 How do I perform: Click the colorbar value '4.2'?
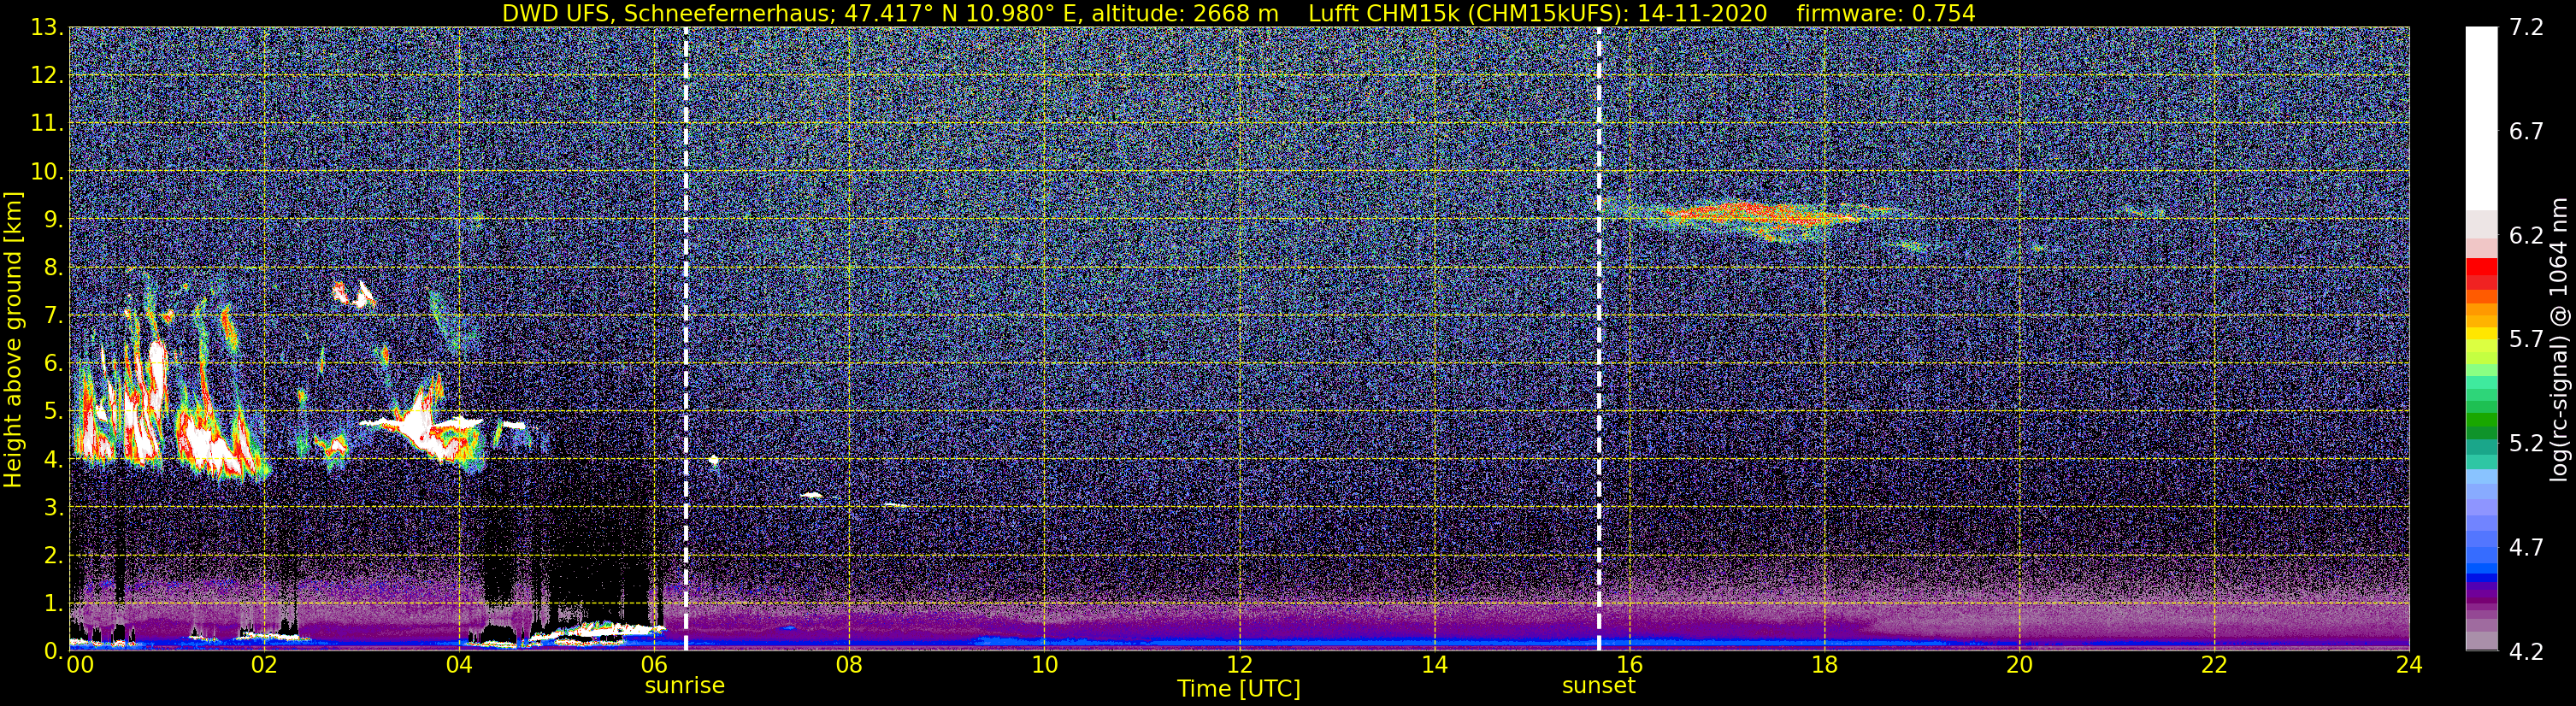(x=2526, y=651)
